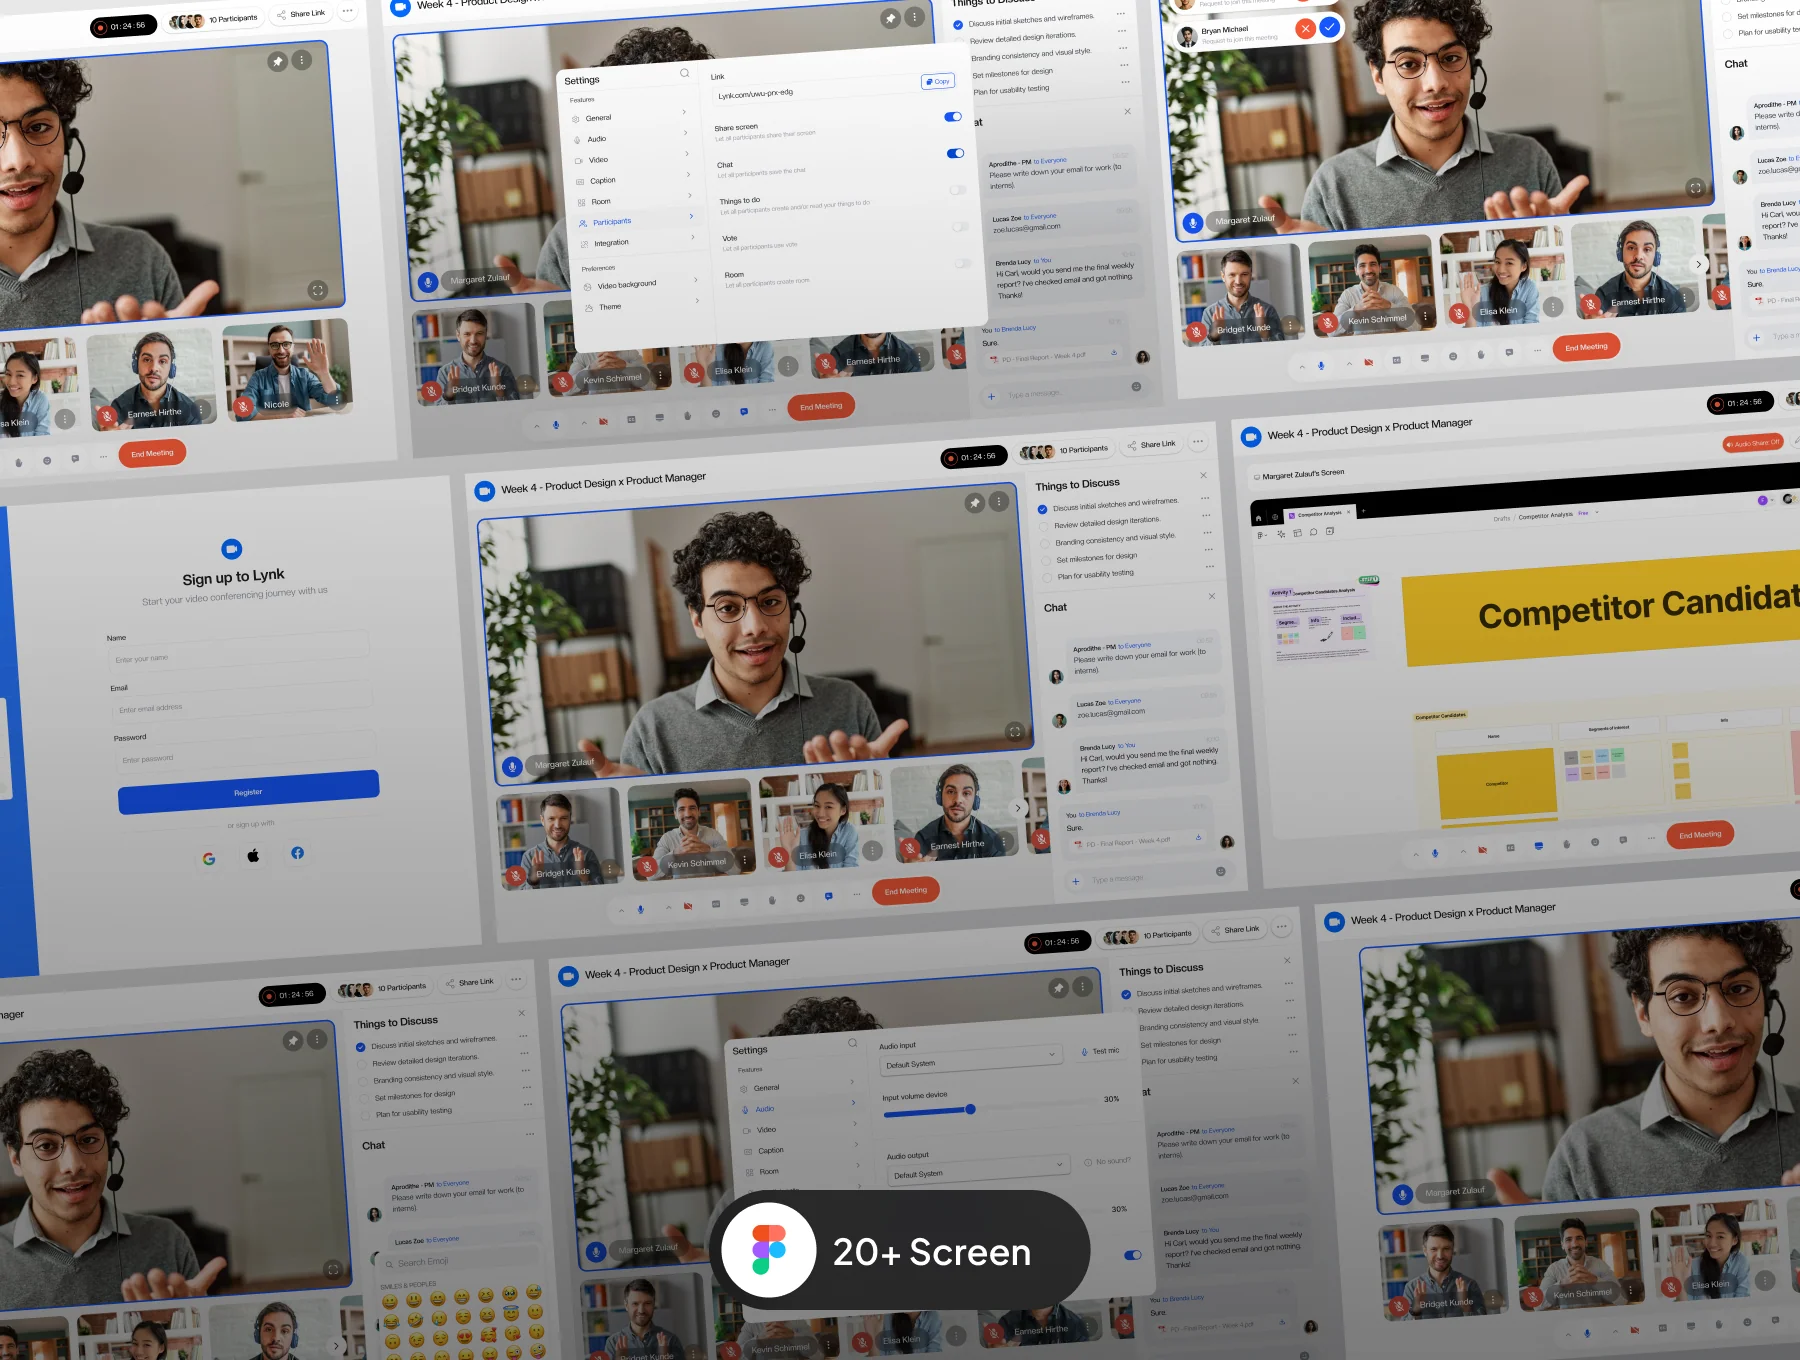Open search in the Participants settings panel

pyautogui.click(x=685, y=72)
